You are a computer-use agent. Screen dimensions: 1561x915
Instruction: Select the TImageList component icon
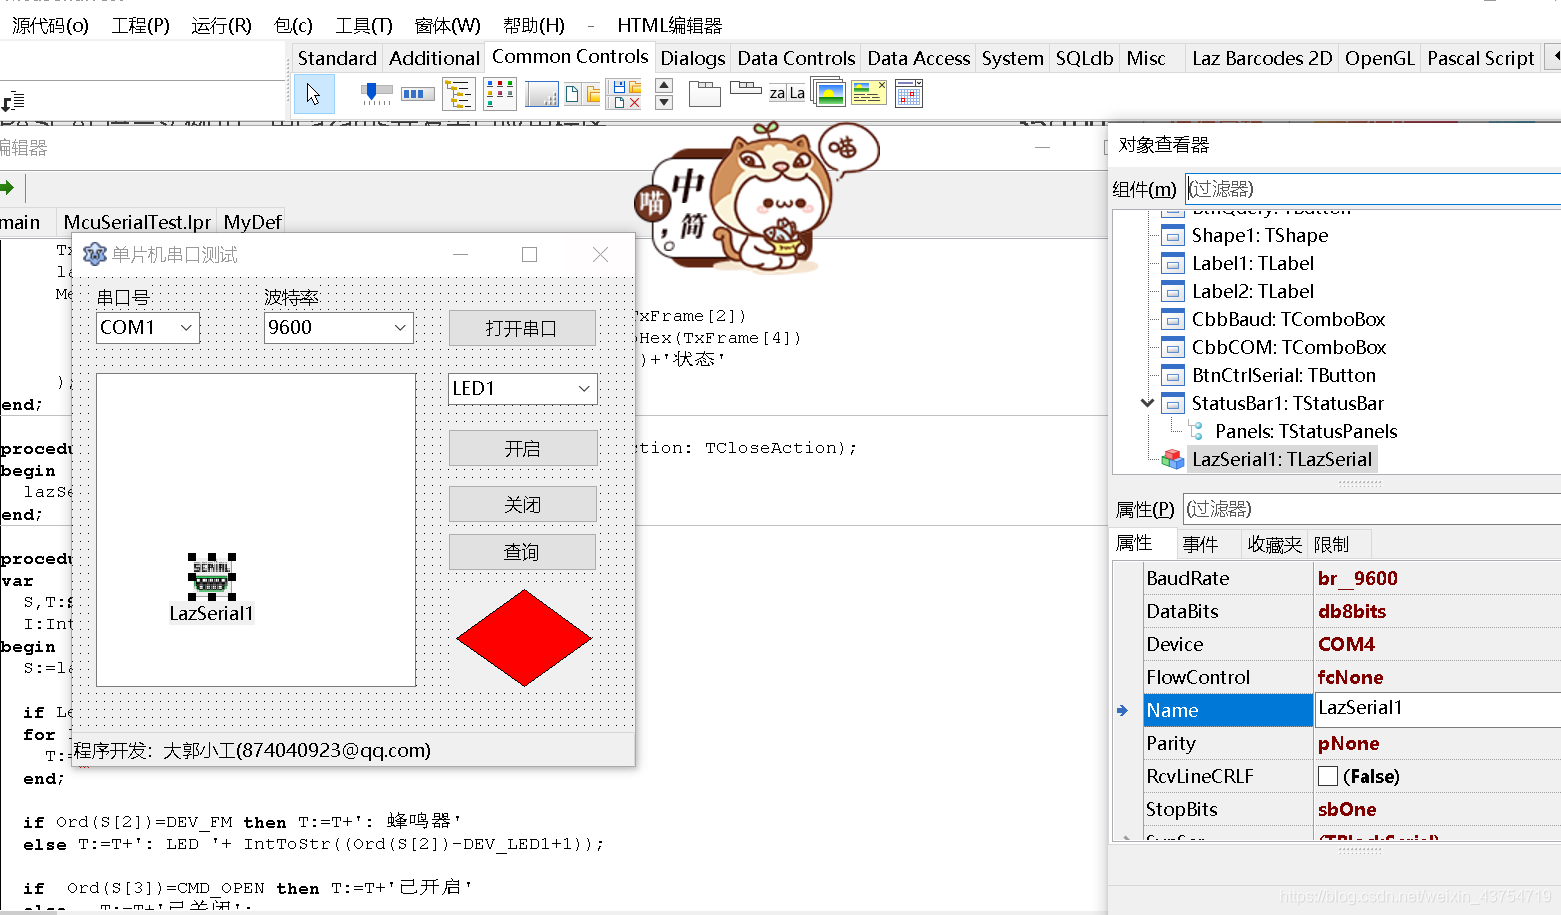(x=829, y=94)
